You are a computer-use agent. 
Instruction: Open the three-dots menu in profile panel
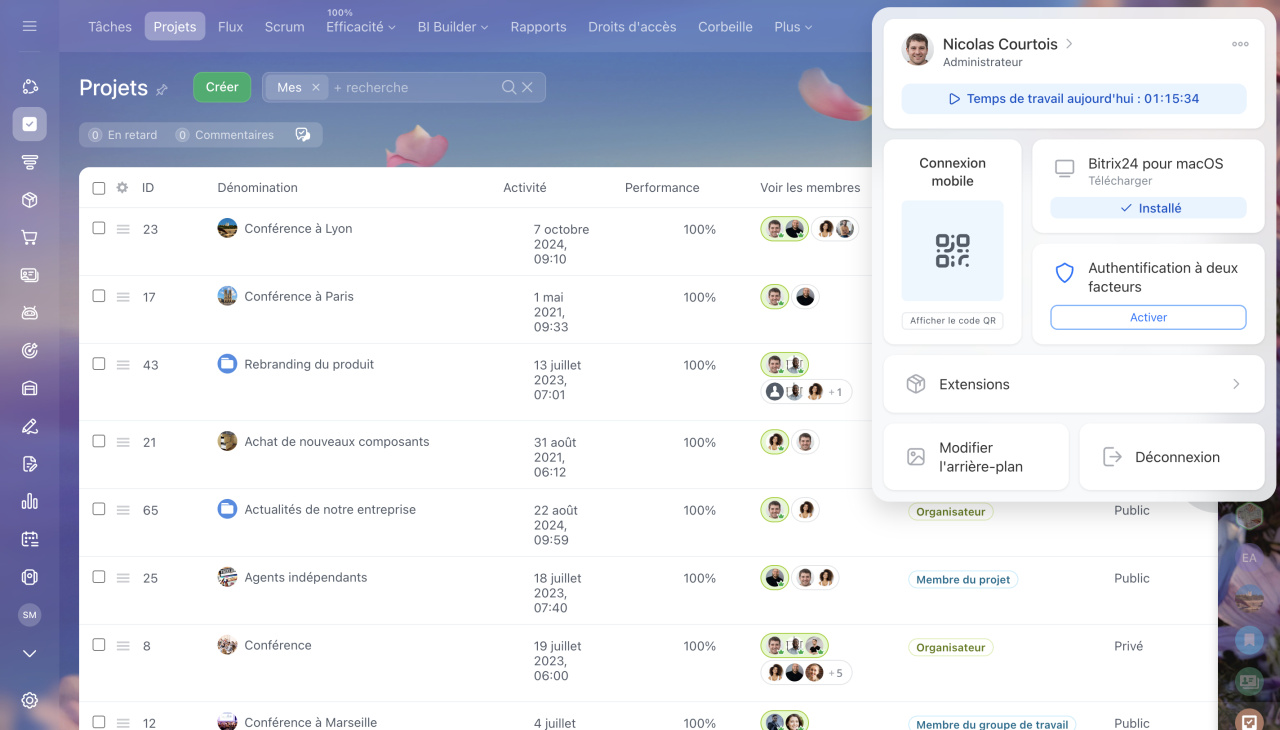click(1240, 44)
